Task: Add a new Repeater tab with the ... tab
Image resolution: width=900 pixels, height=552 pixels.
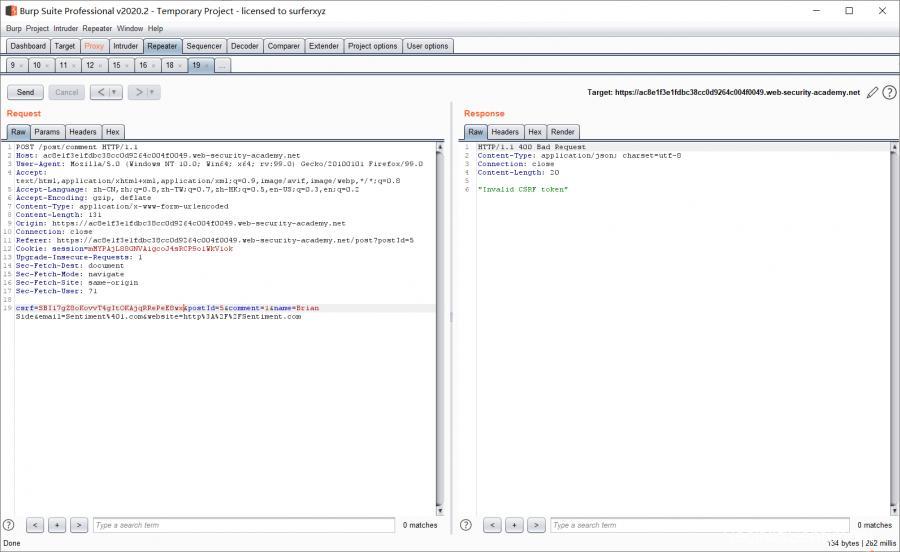Action: pos(222,65)
